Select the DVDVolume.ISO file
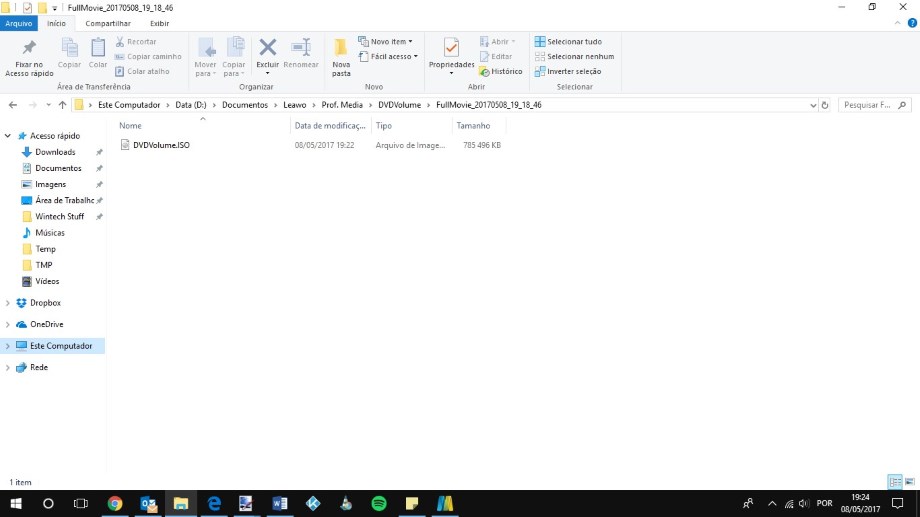Image resolution: width=920 pixels, height=517 pixels. [161, 145]
